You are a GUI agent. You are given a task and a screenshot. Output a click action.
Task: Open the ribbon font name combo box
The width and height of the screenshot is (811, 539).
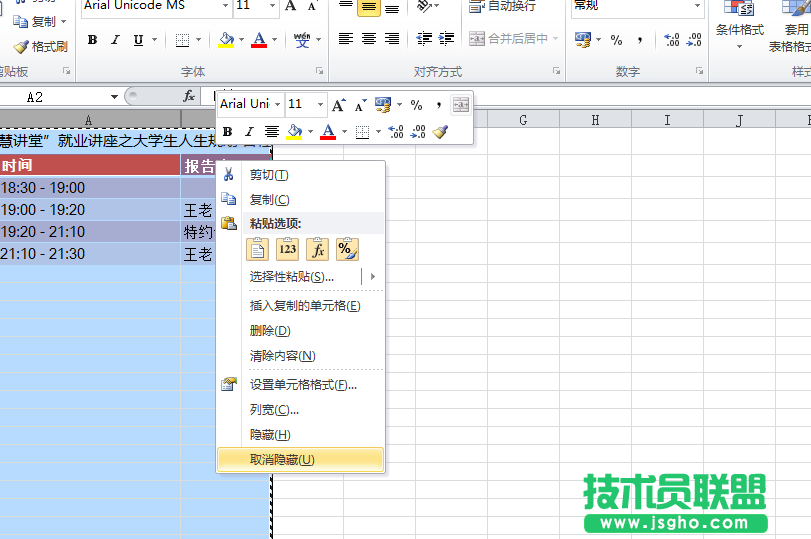(157, 6)
